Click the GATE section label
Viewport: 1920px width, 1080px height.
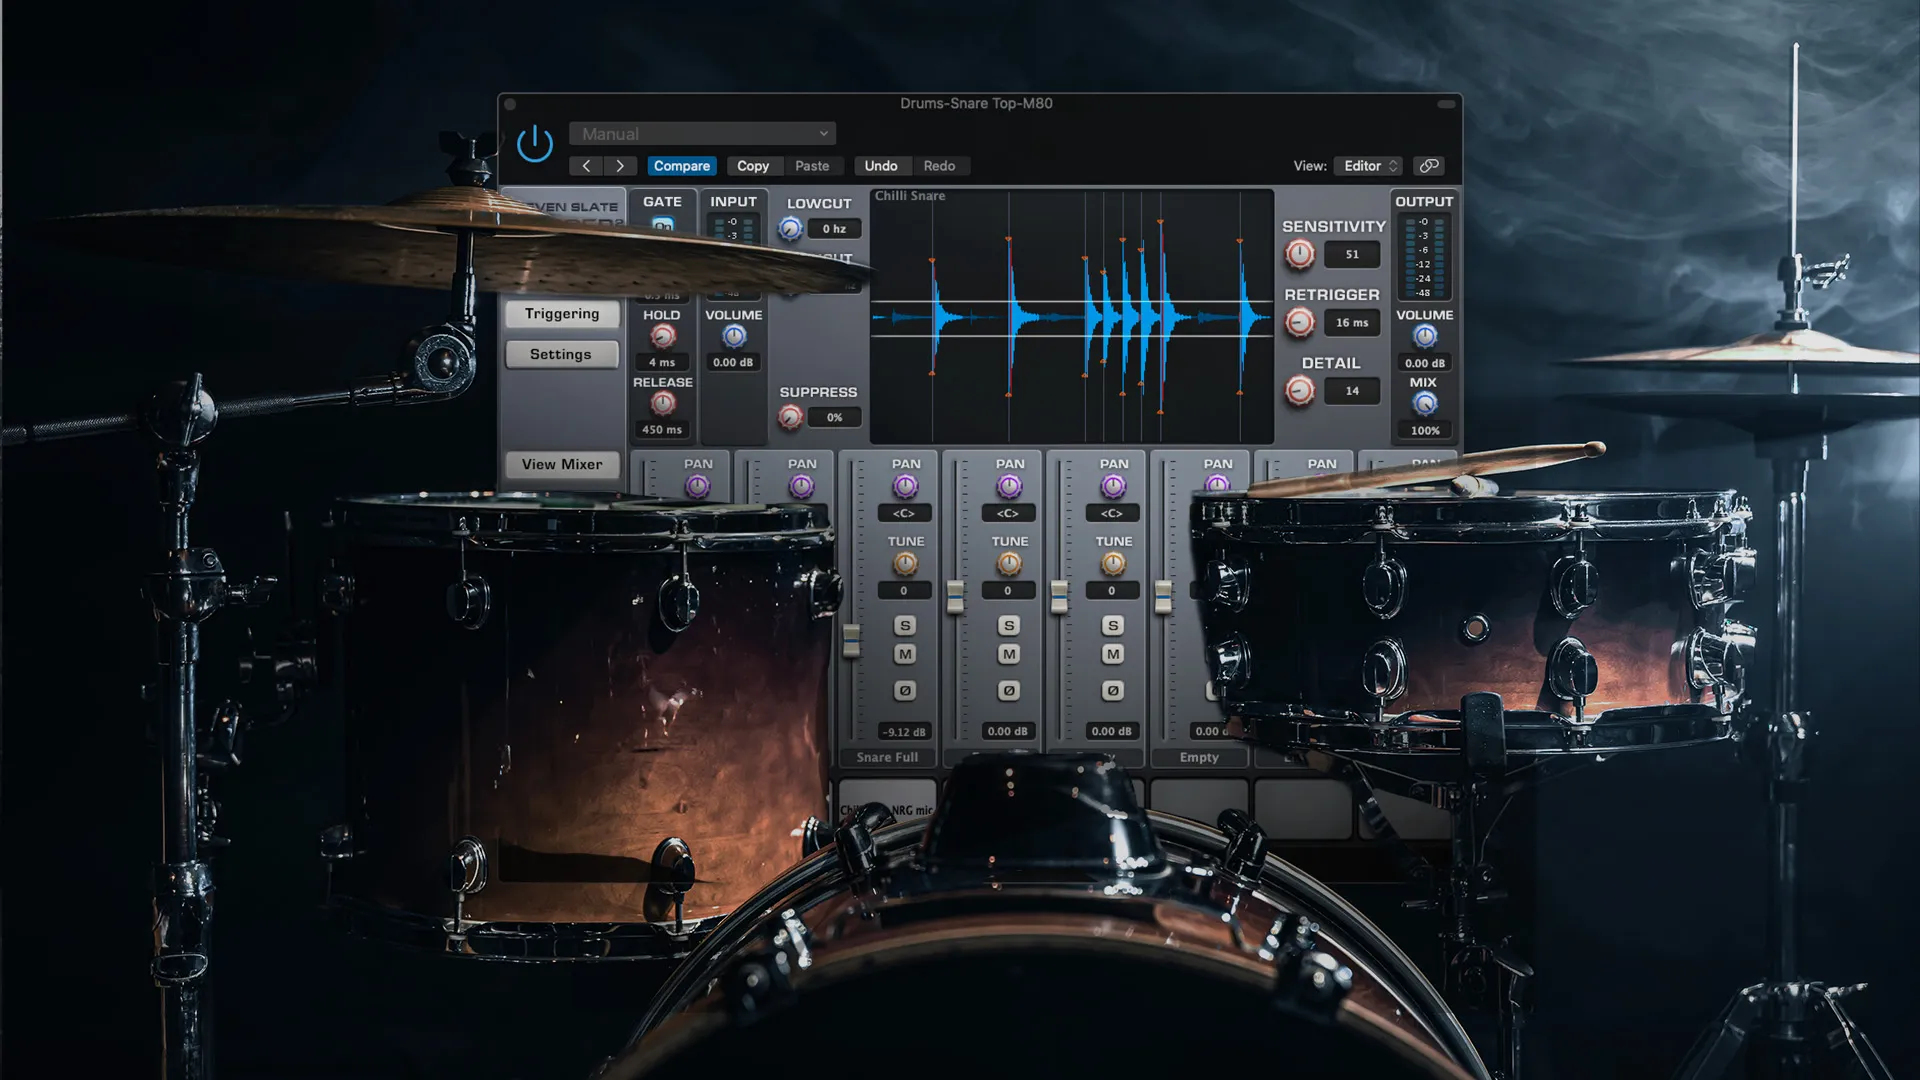[662, 202]
